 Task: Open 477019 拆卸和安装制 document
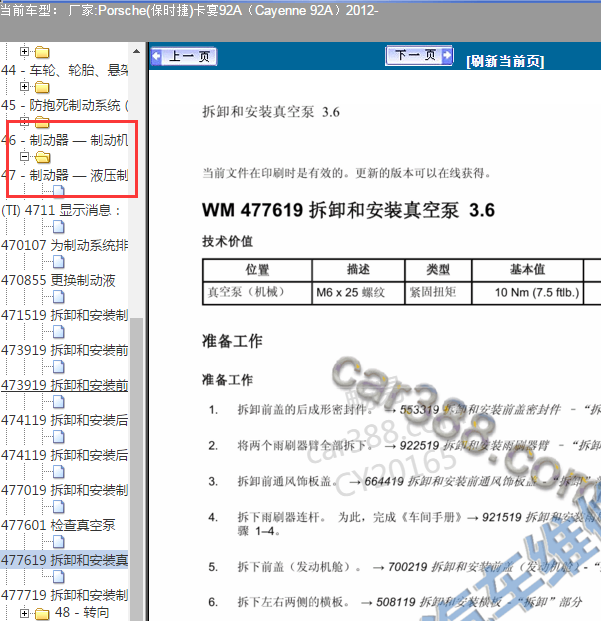(x=65, y=490)
